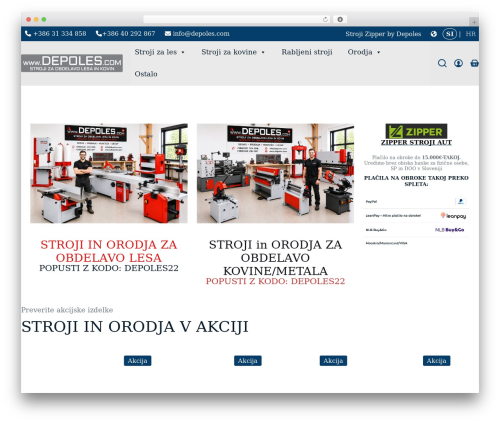Click 'POPUSTI Z KODO: DEPOLES22' under LESA heading
This screenshot has height=423, width=500.
click(109, 268)
